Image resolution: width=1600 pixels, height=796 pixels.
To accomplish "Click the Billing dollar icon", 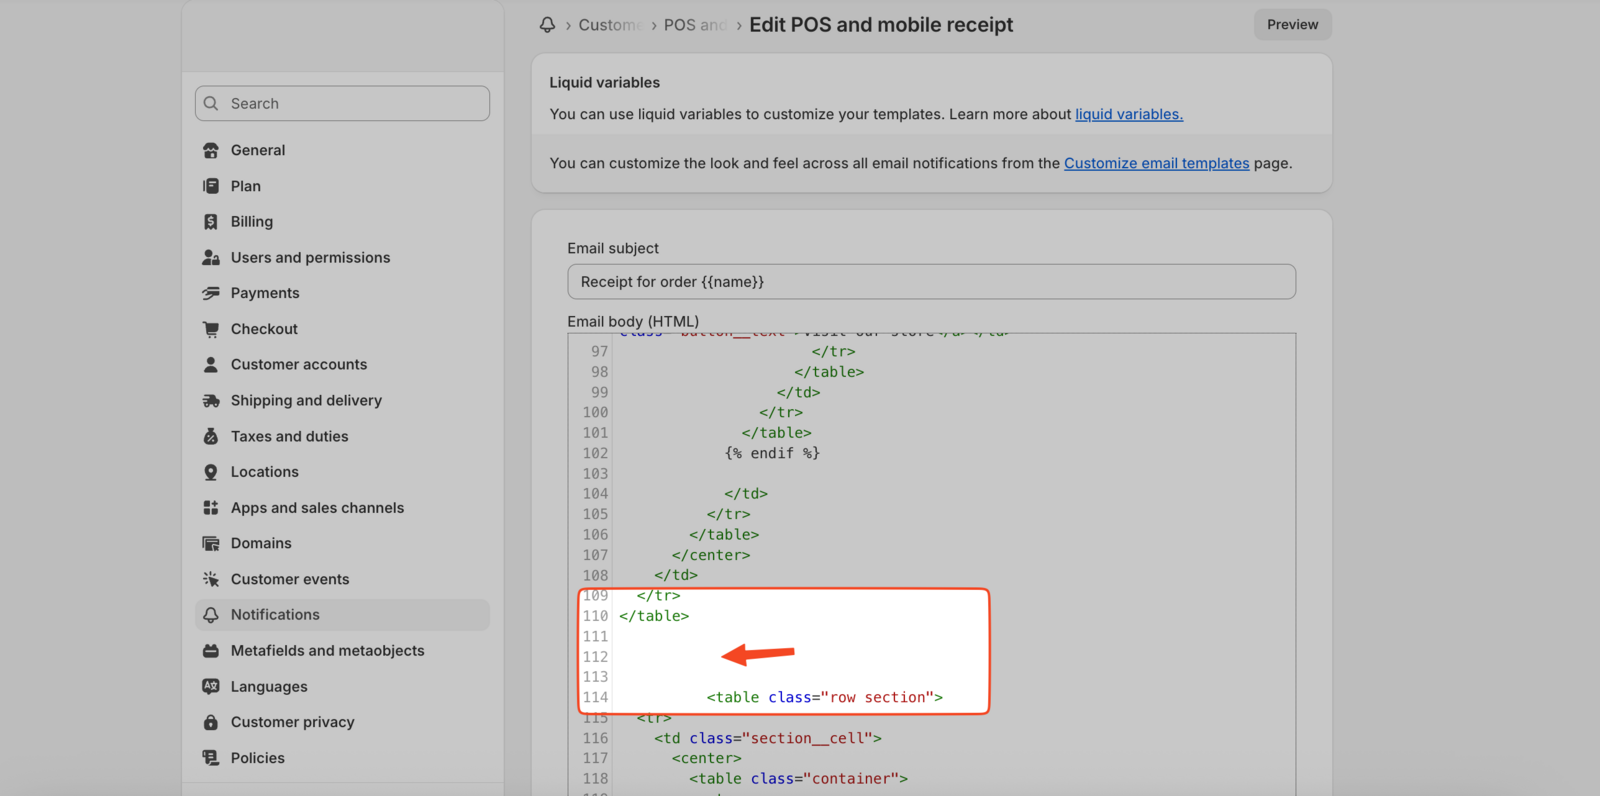I will click(x=211, y=222).
